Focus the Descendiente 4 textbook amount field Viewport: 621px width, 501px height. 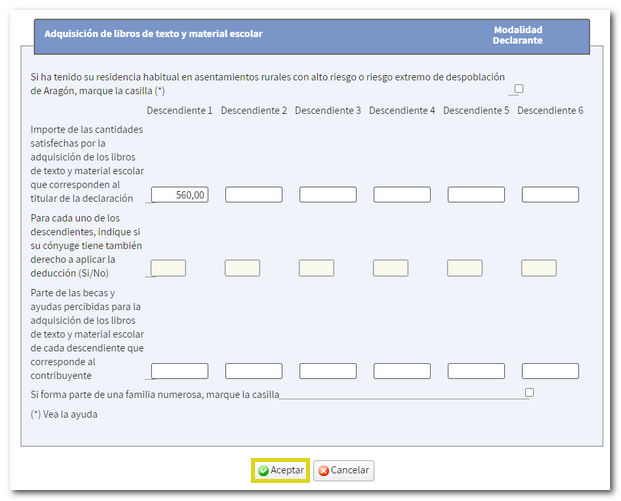[402, 195]
